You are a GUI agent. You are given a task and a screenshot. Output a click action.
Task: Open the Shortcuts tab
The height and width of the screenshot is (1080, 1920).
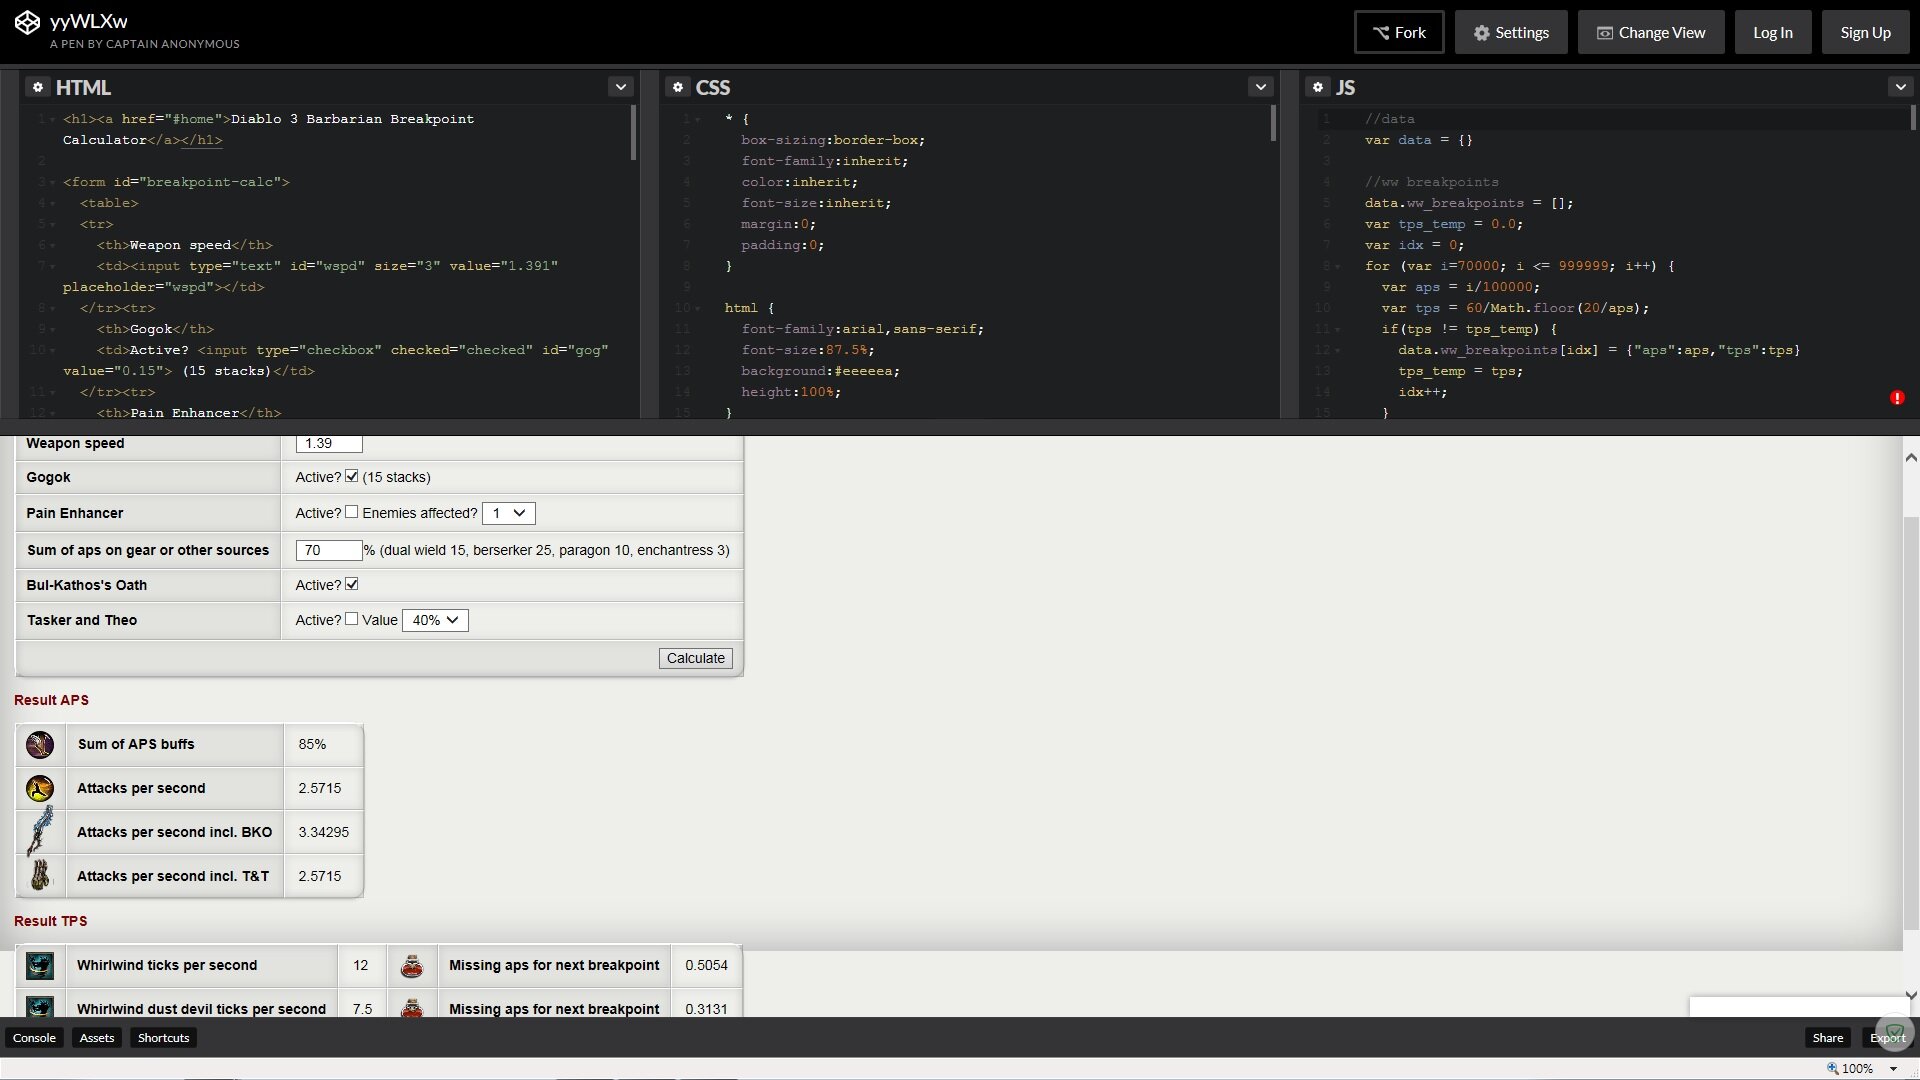click(x=164, y=1037)
